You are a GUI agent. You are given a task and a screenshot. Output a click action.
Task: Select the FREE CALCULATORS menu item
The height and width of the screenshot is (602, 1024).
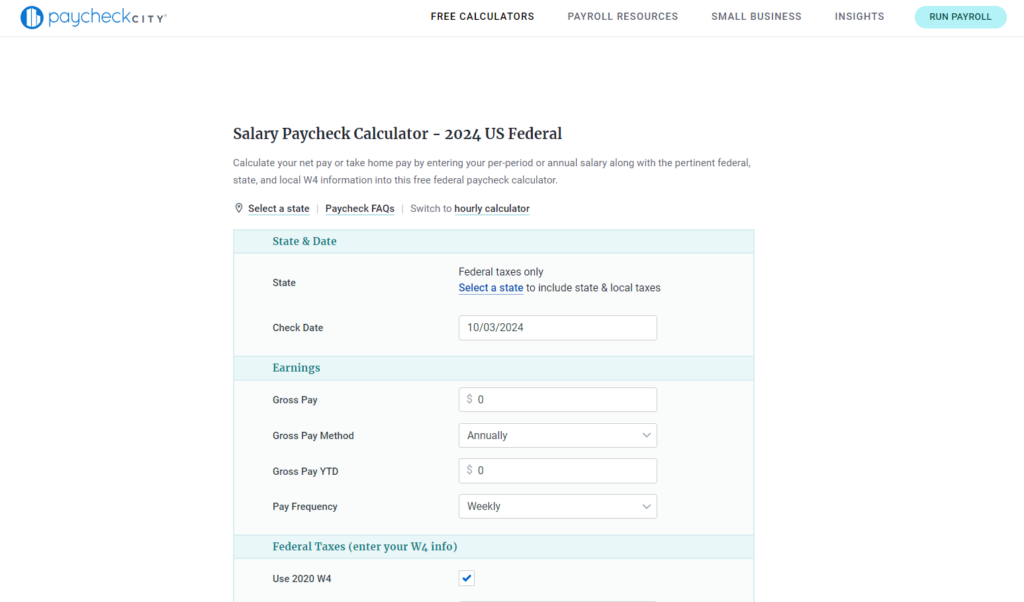click(482, 16)
